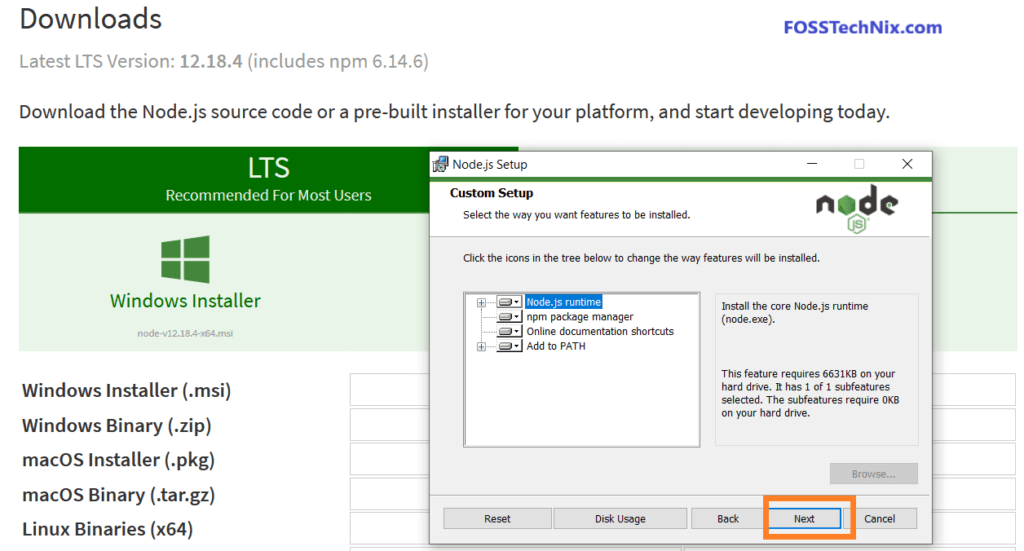Expand the Add to PATH tree node

click(481, 347)
